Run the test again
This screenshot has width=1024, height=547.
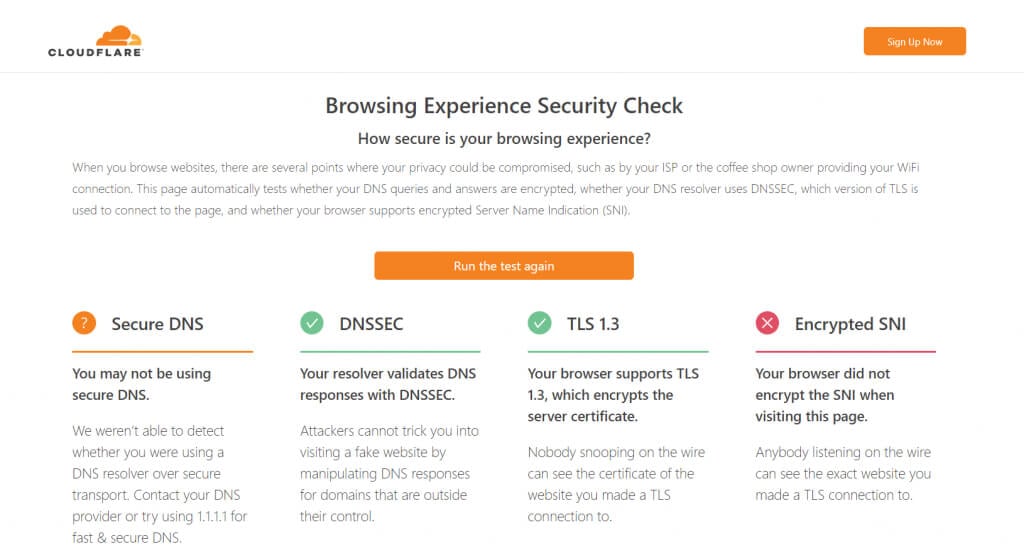[503, 266]
